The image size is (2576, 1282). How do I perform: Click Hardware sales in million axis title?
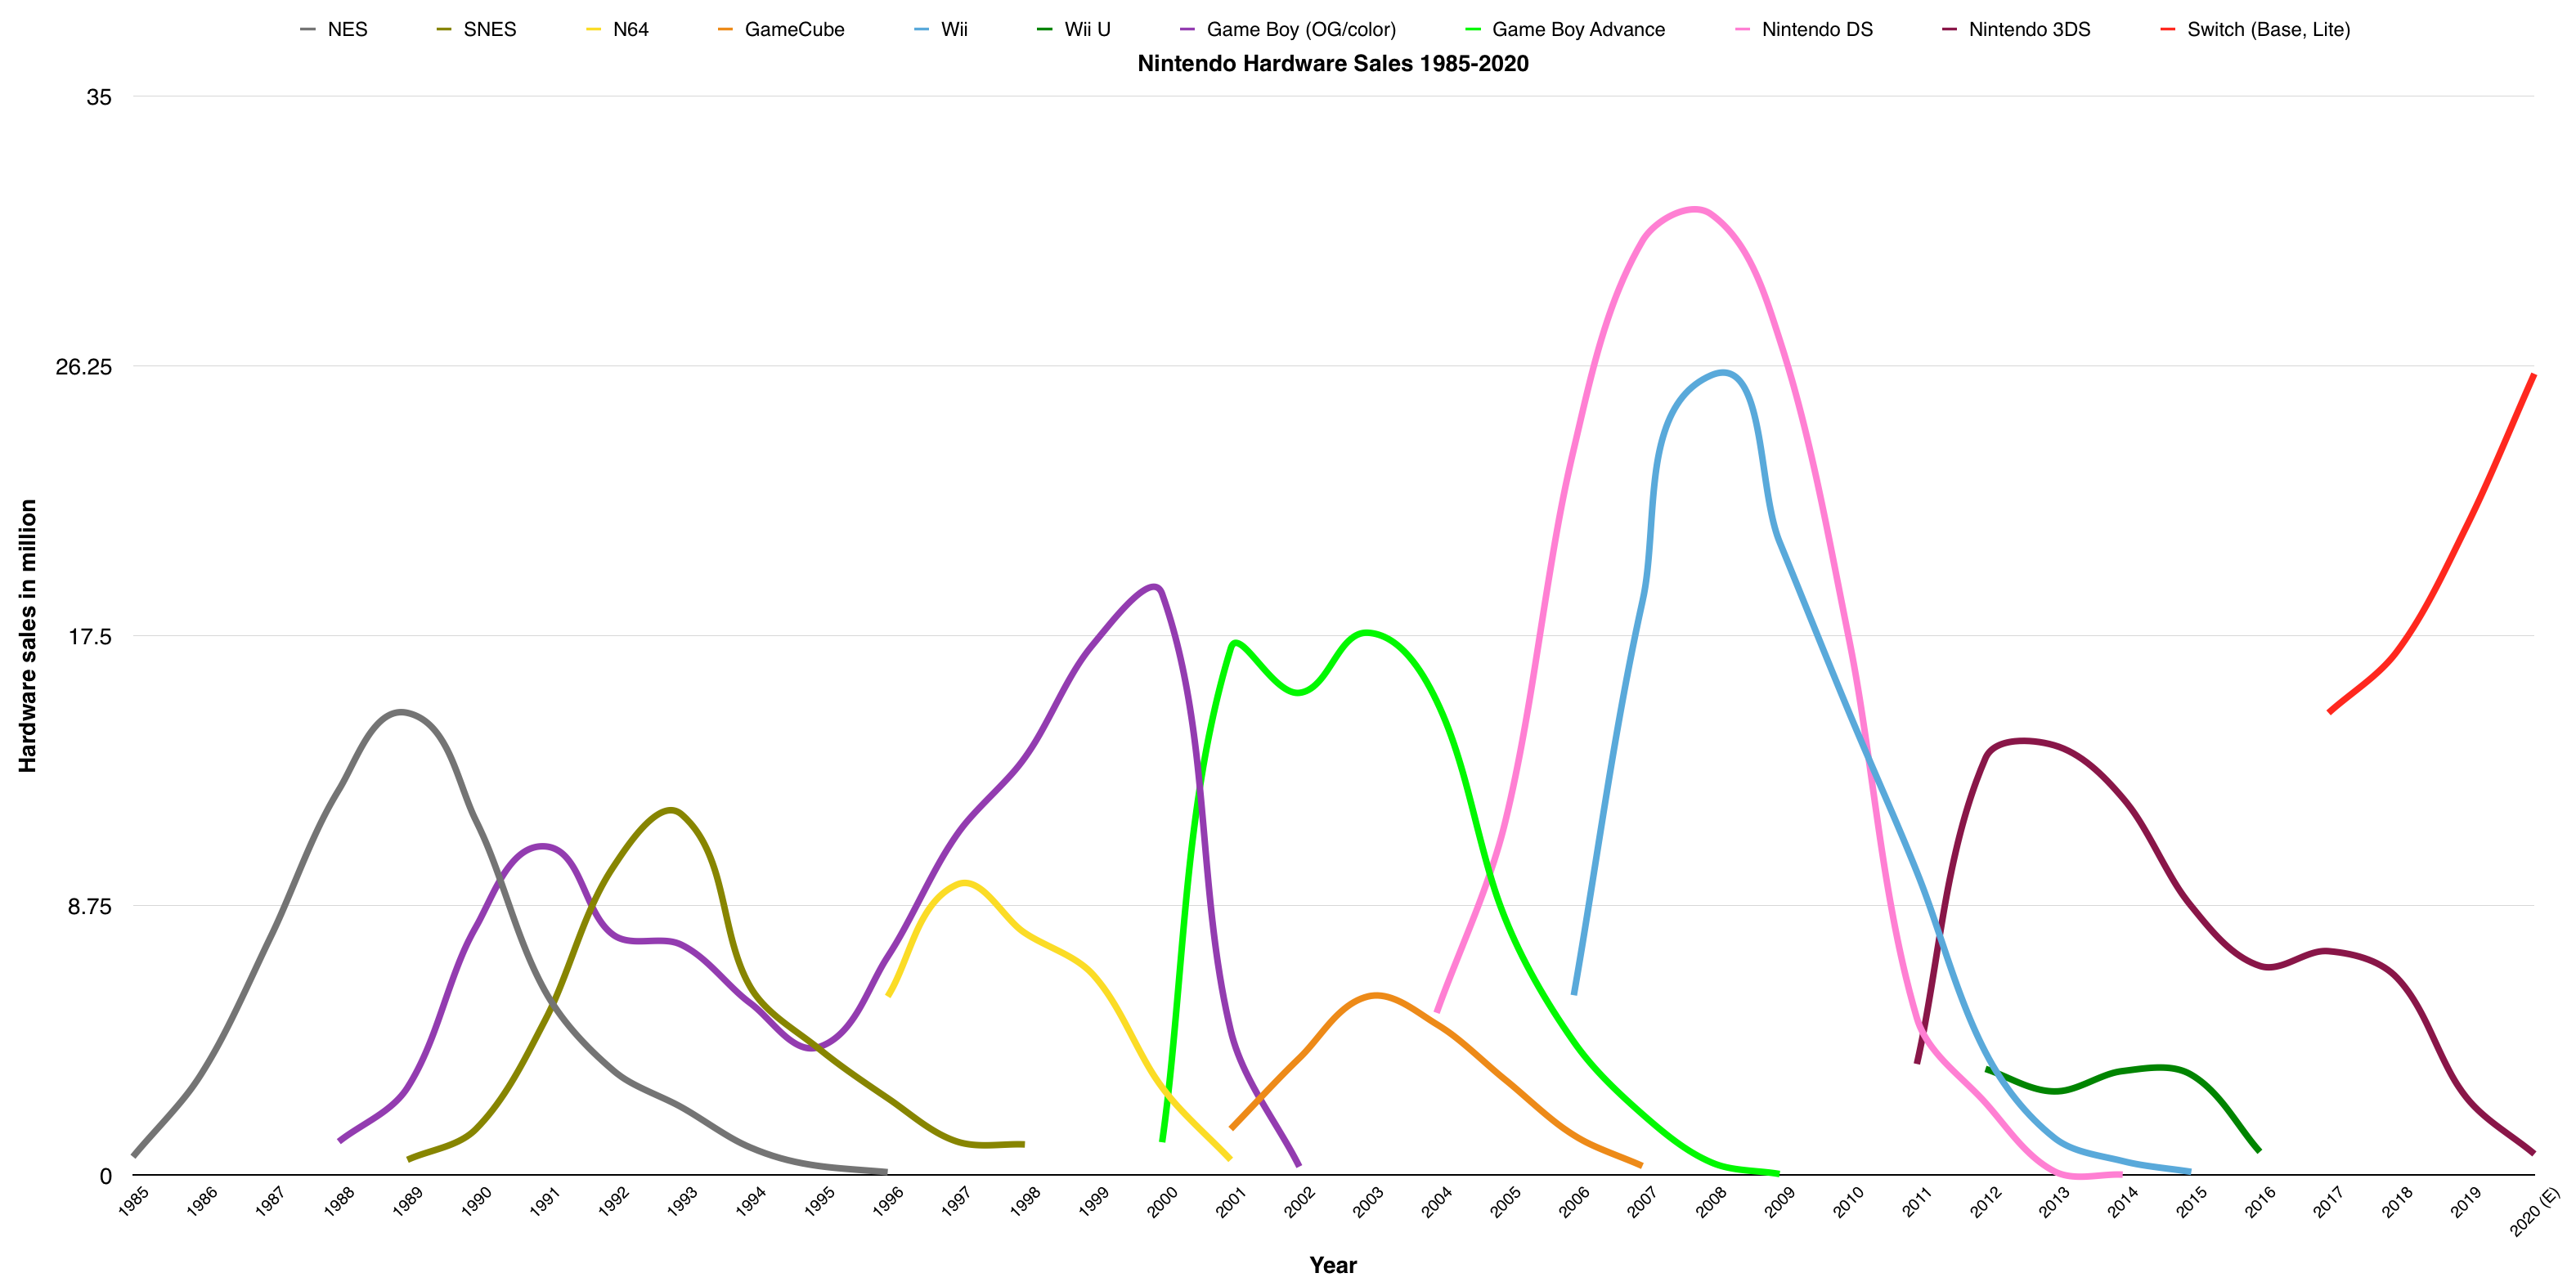27,635
